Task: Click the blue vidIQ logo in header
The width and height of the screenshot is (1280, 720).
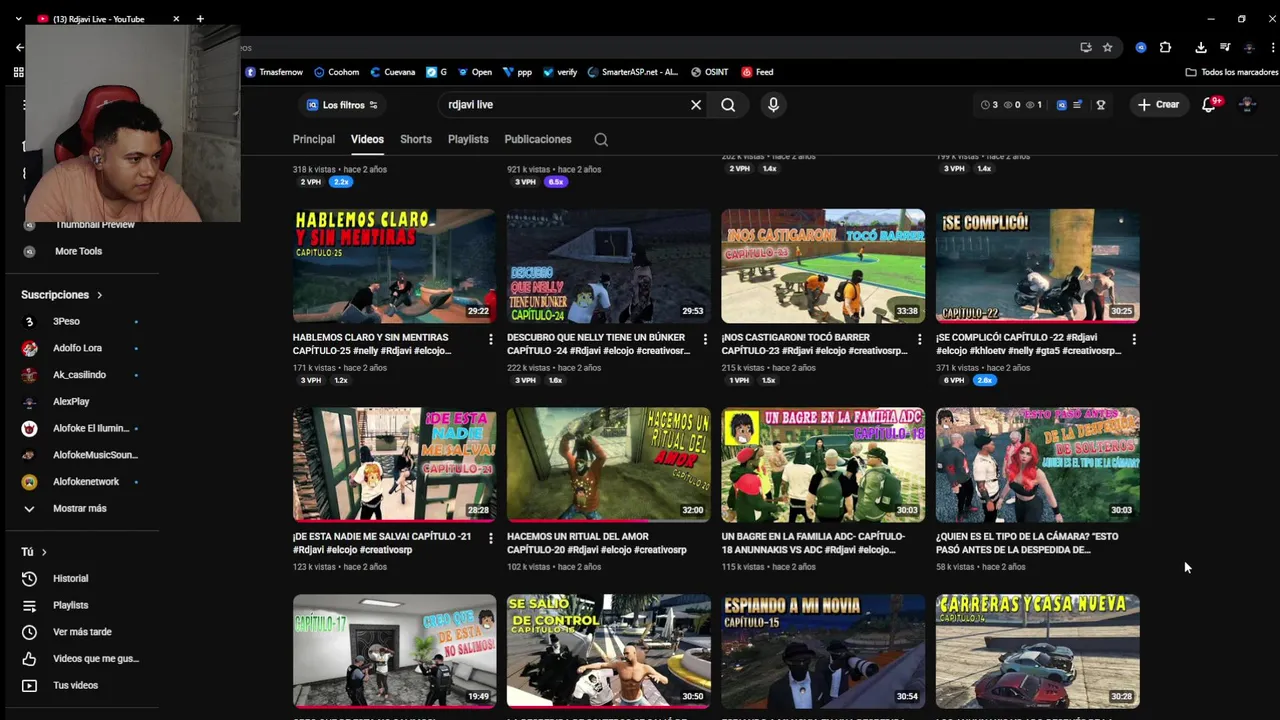Action: 1061,105
